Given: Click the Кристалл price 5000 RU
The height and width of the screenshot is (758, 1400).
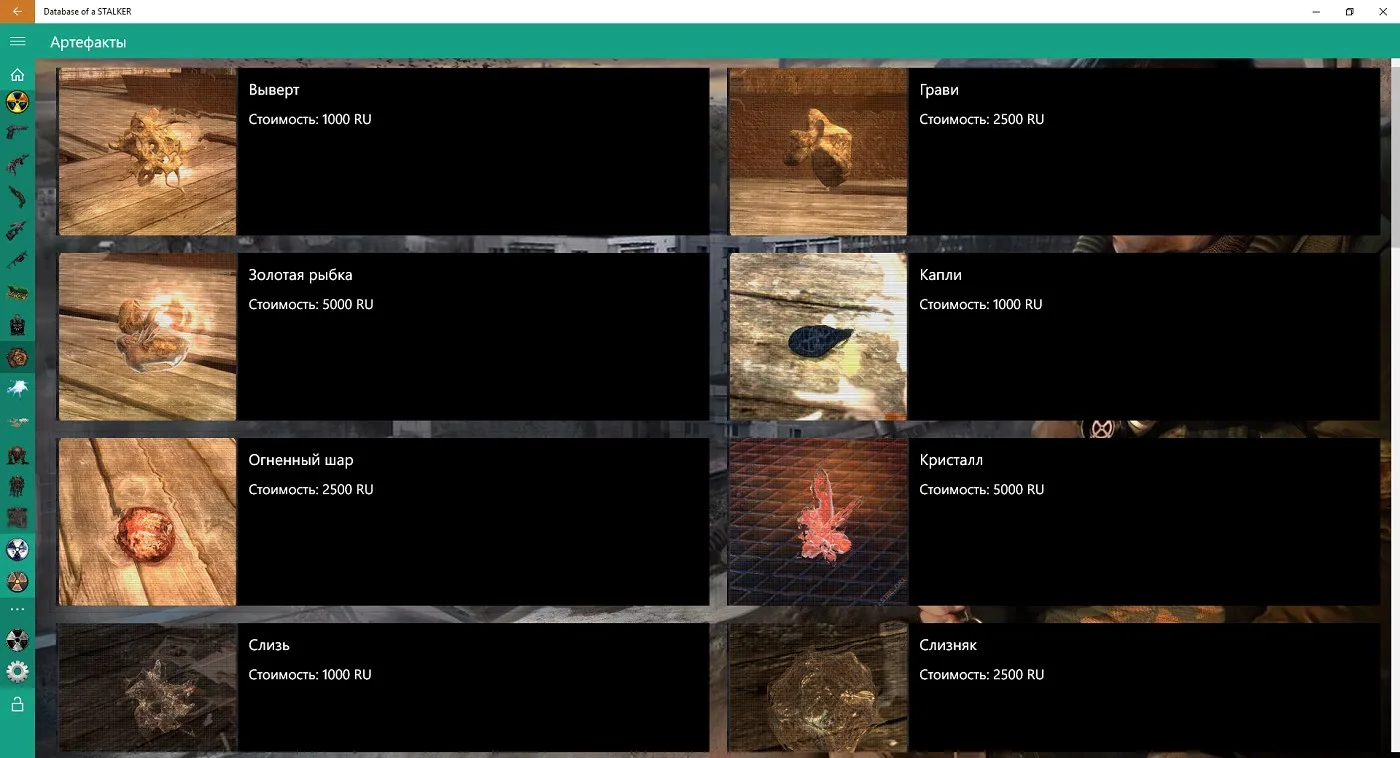Looking at the screenshot, I should click(x=982, y=489).
